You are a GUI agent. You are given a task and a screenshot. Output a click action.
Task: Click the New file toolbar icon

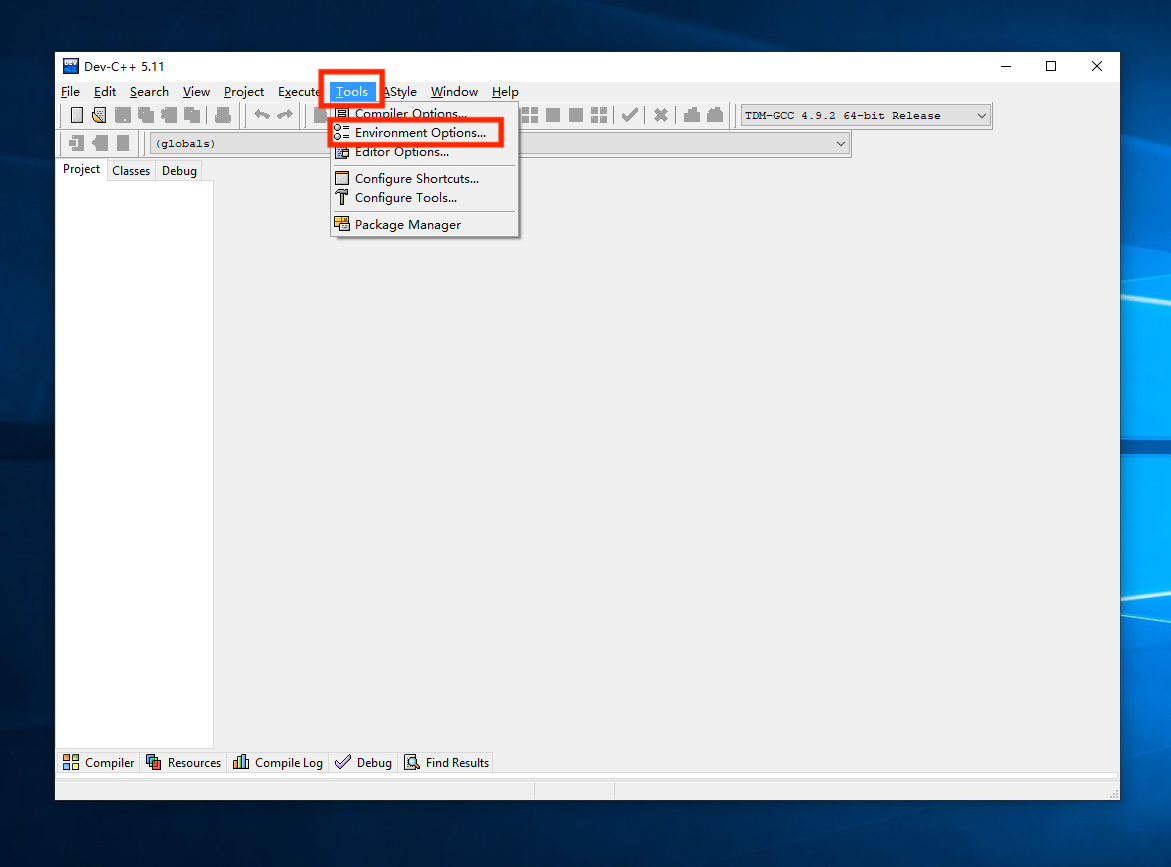click(x=77, y=115)
